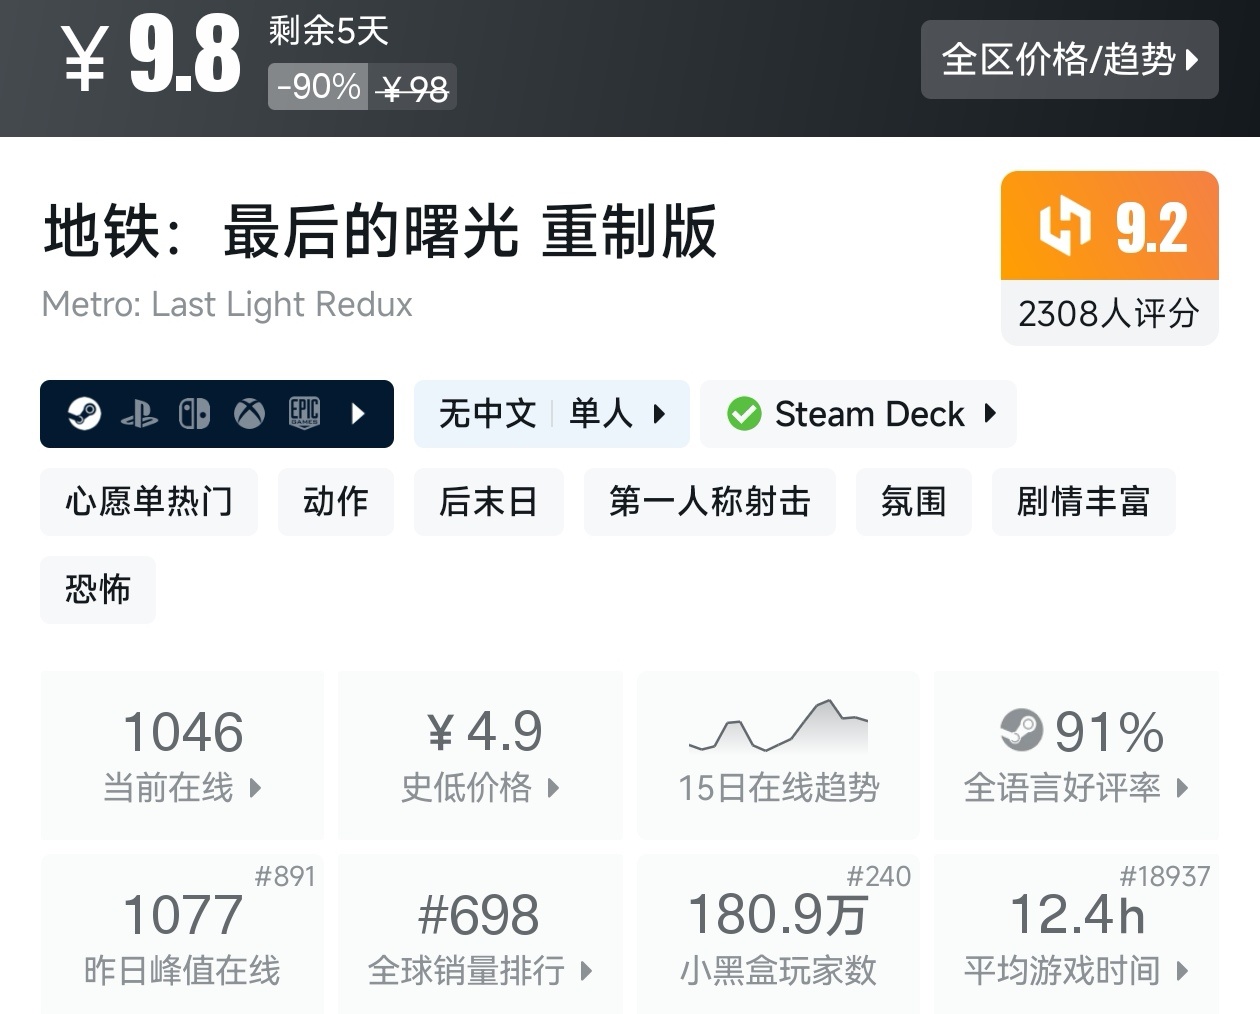The width and height of the screenshot is (1260, 1014).
Task: Expand Steam Deck compatibility details
Action: (858, 414)
